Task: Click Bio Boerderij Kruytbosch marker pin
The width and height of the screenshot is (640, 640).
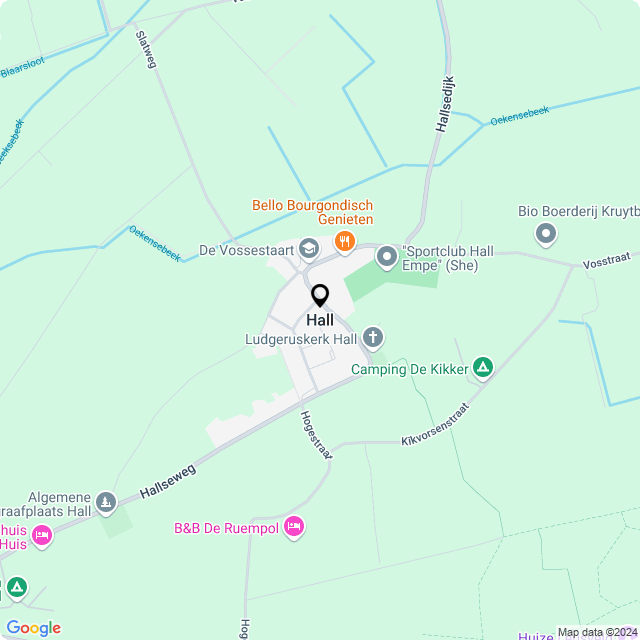Action: tap(546, 235)
